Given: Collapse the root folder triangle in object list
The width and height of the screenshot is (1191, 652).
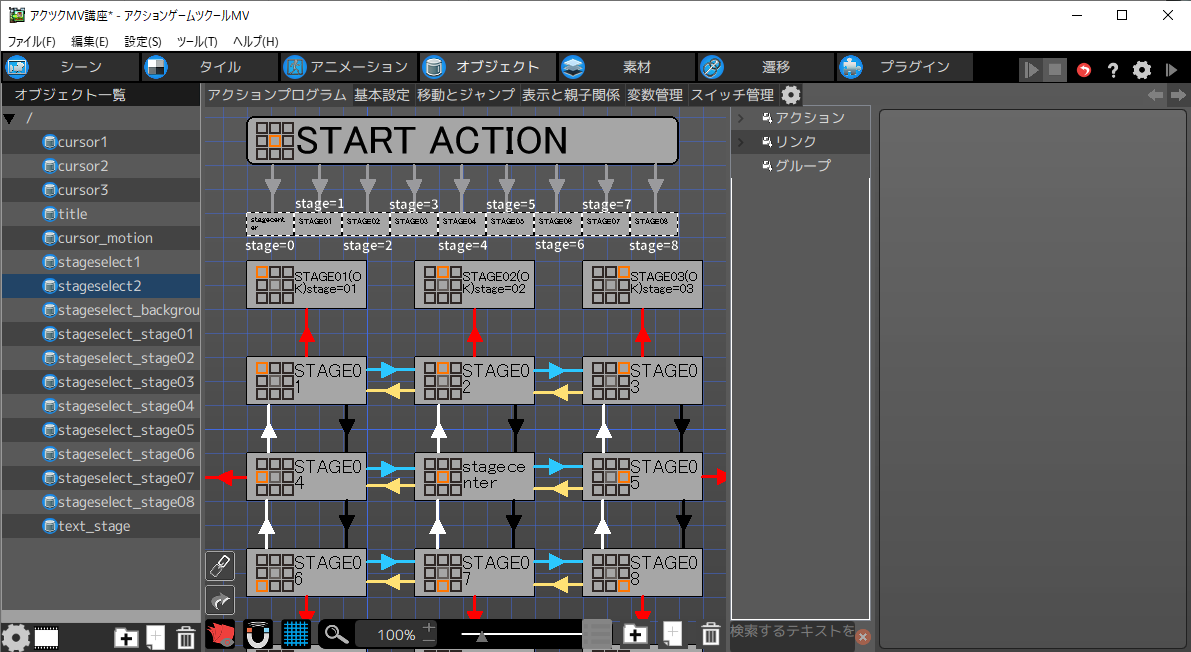Looking at the screenshot, I should pyautogui.click(x=10, y=119).
